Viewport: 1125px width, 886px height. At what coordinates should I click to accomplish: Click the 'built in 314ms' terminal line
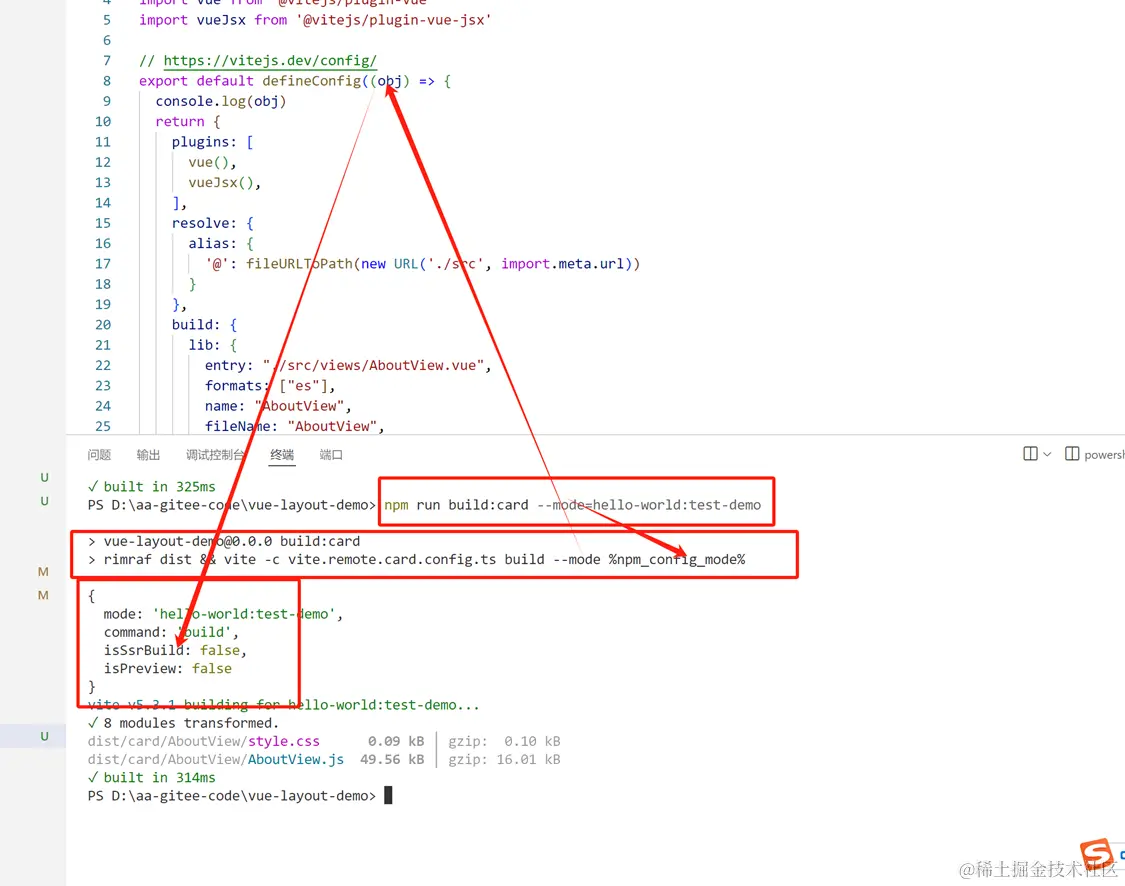click(151, 778)
